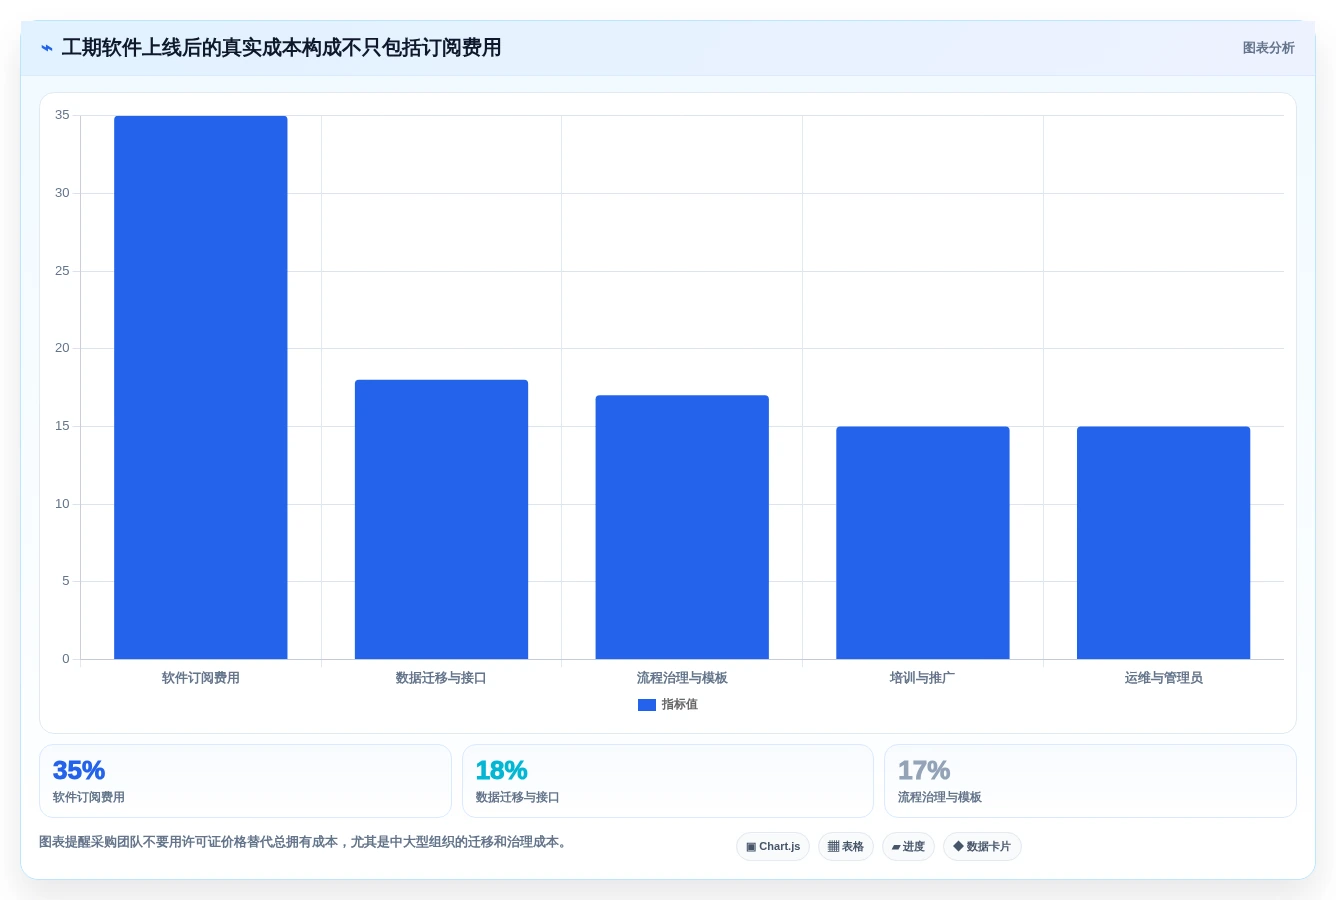
Task: Click the lightning icon beside the title
Action: pyautogui.click(x=47, y=48)
